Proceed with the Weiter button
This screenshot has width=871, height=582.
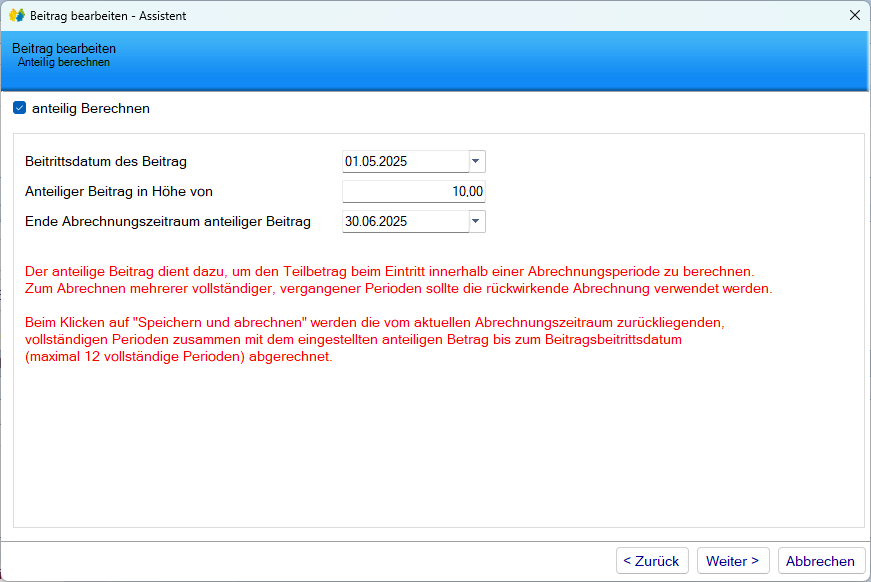[733, 561]
